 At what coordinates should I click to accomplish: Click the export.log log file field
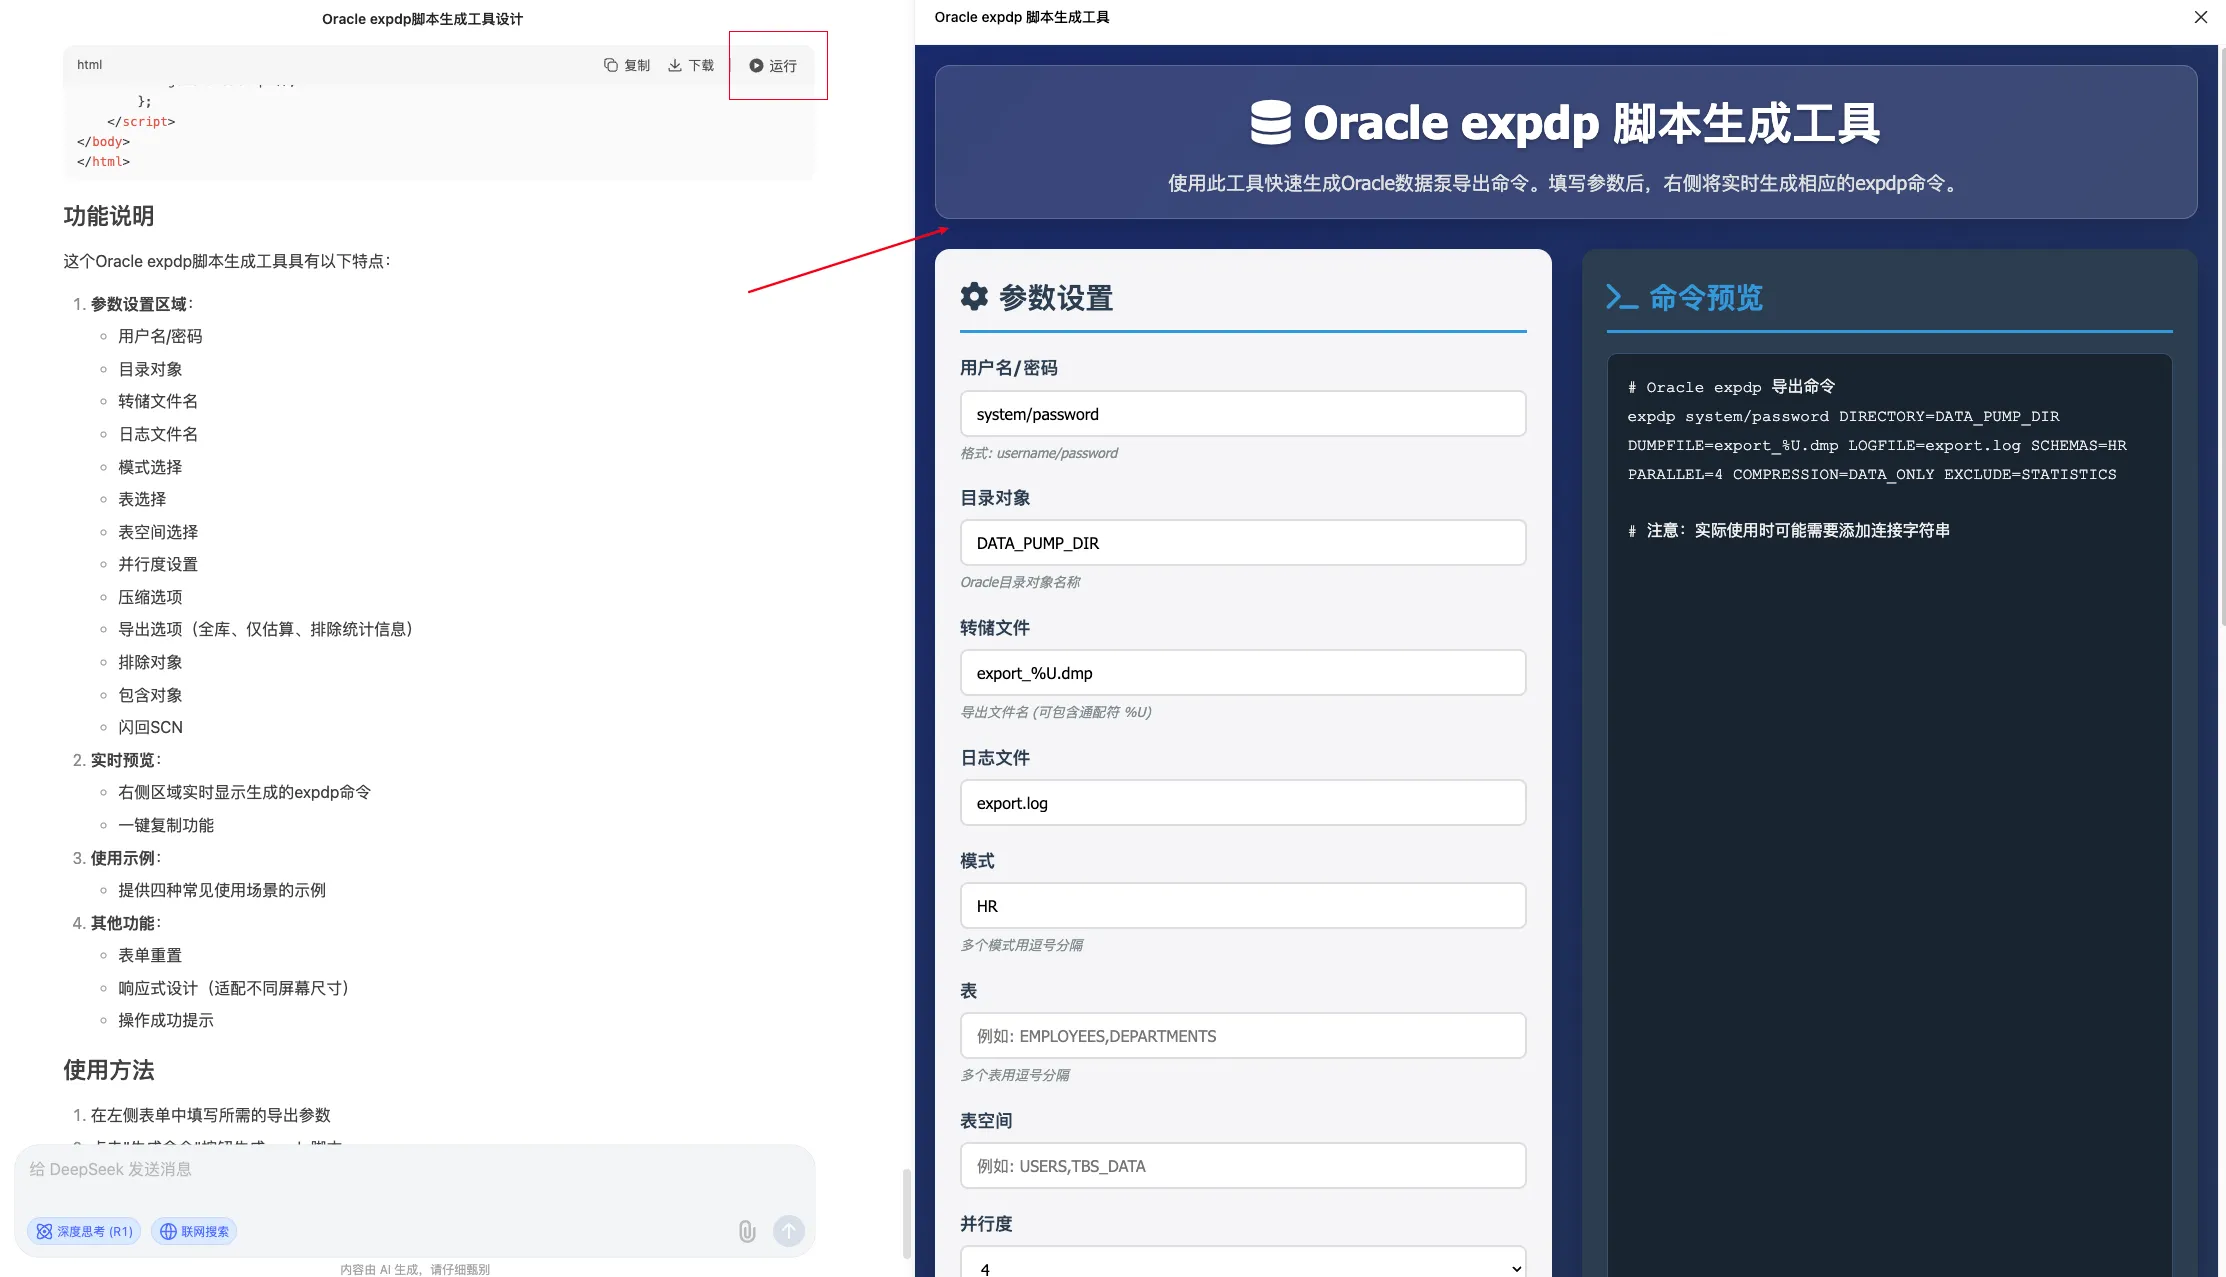point(1242,802)
